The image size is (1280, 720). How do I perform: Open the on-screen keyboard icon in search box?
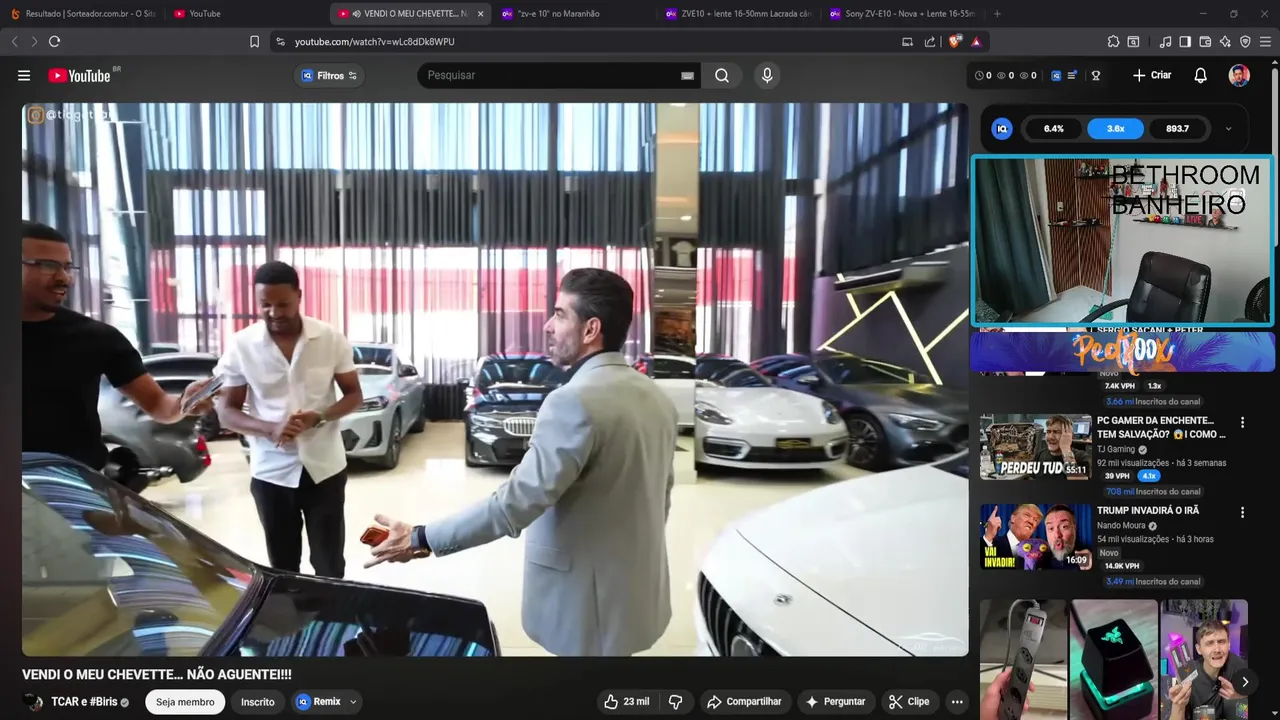687,76
